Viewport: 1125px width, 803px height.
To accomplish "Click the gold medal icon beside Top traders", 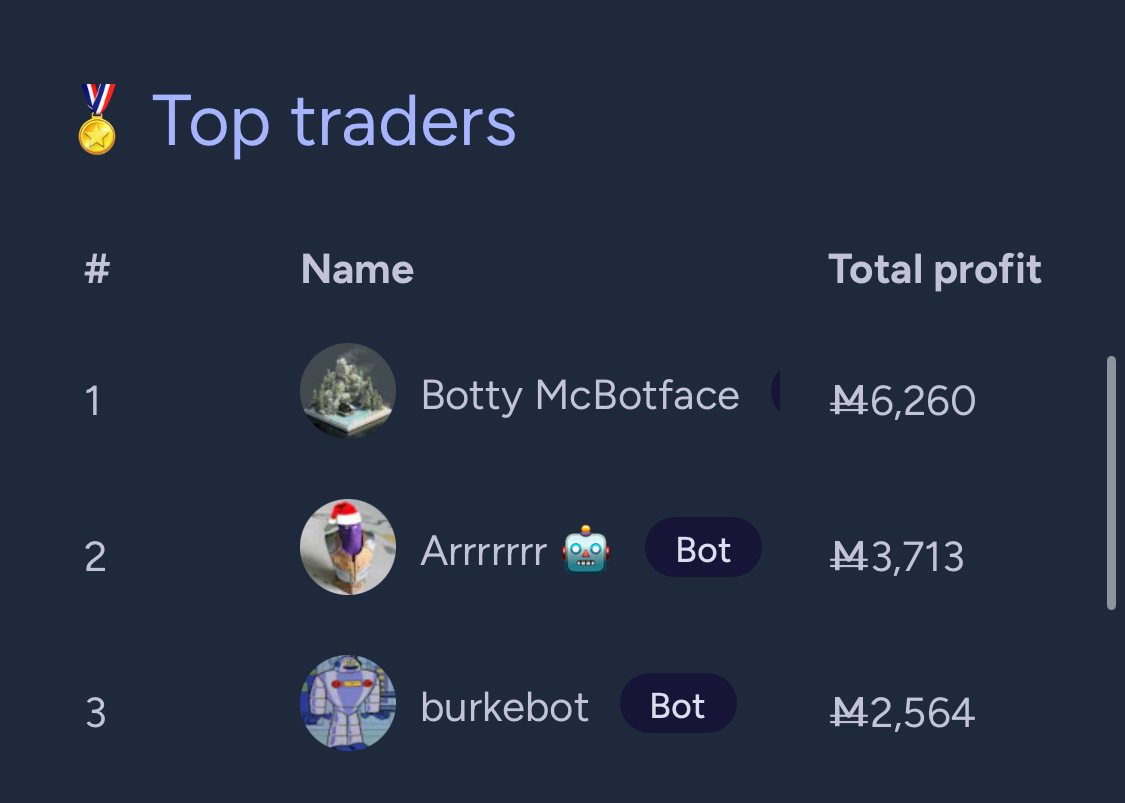I will click(x=97, y=119).
